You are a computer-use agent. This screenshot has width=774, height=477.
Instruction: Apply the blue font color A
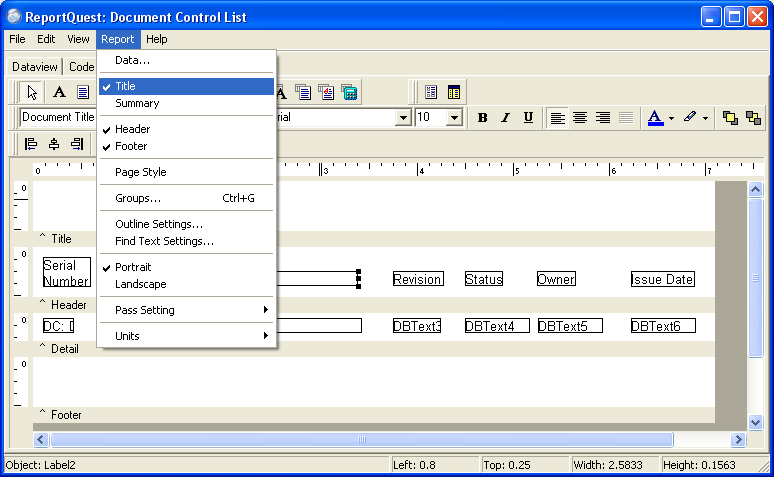655,118
